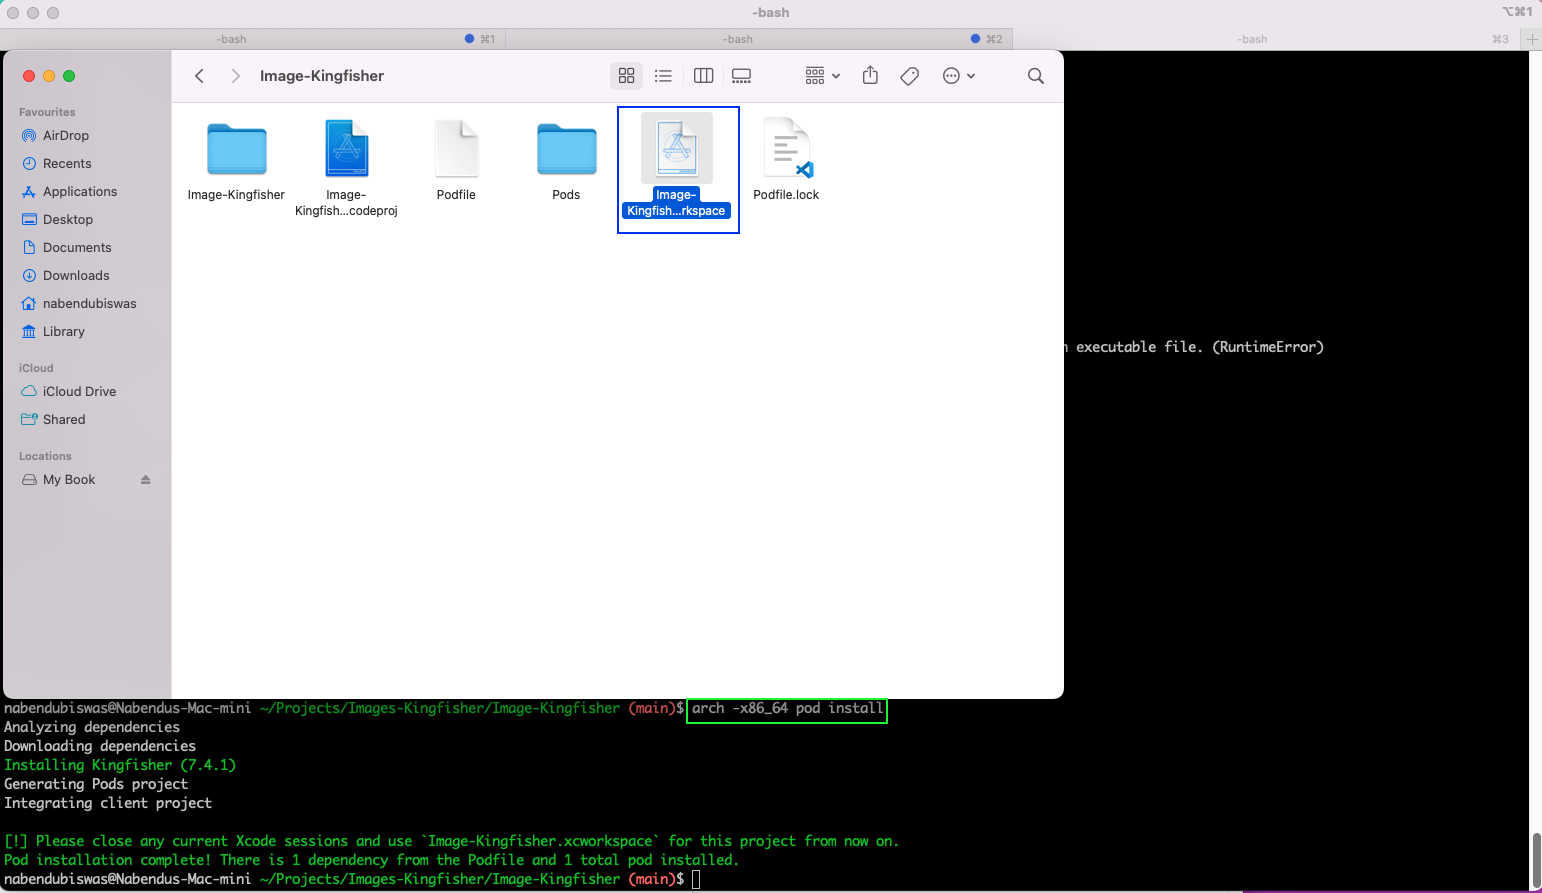
Task: Click the 'Pod installation complete!' terminal line
Action: 371,860
